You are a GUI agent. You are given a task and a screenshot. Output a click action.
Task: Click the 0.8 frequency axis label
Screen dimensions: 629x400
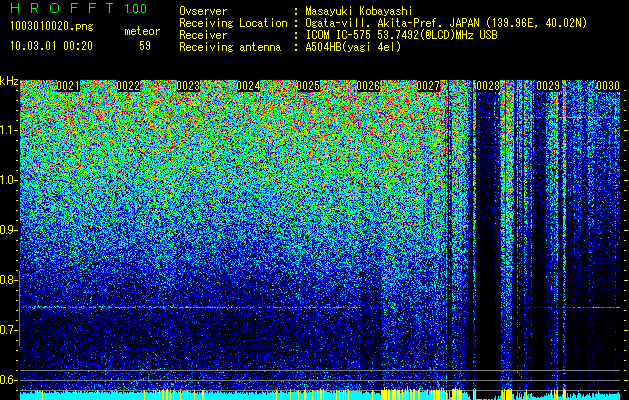click(8, 280)
